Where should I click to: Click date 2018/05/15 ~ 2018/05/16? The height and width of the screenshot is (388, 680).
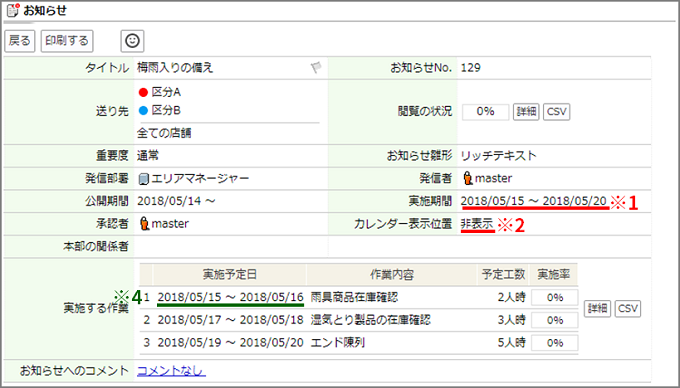tap(230, 297)
